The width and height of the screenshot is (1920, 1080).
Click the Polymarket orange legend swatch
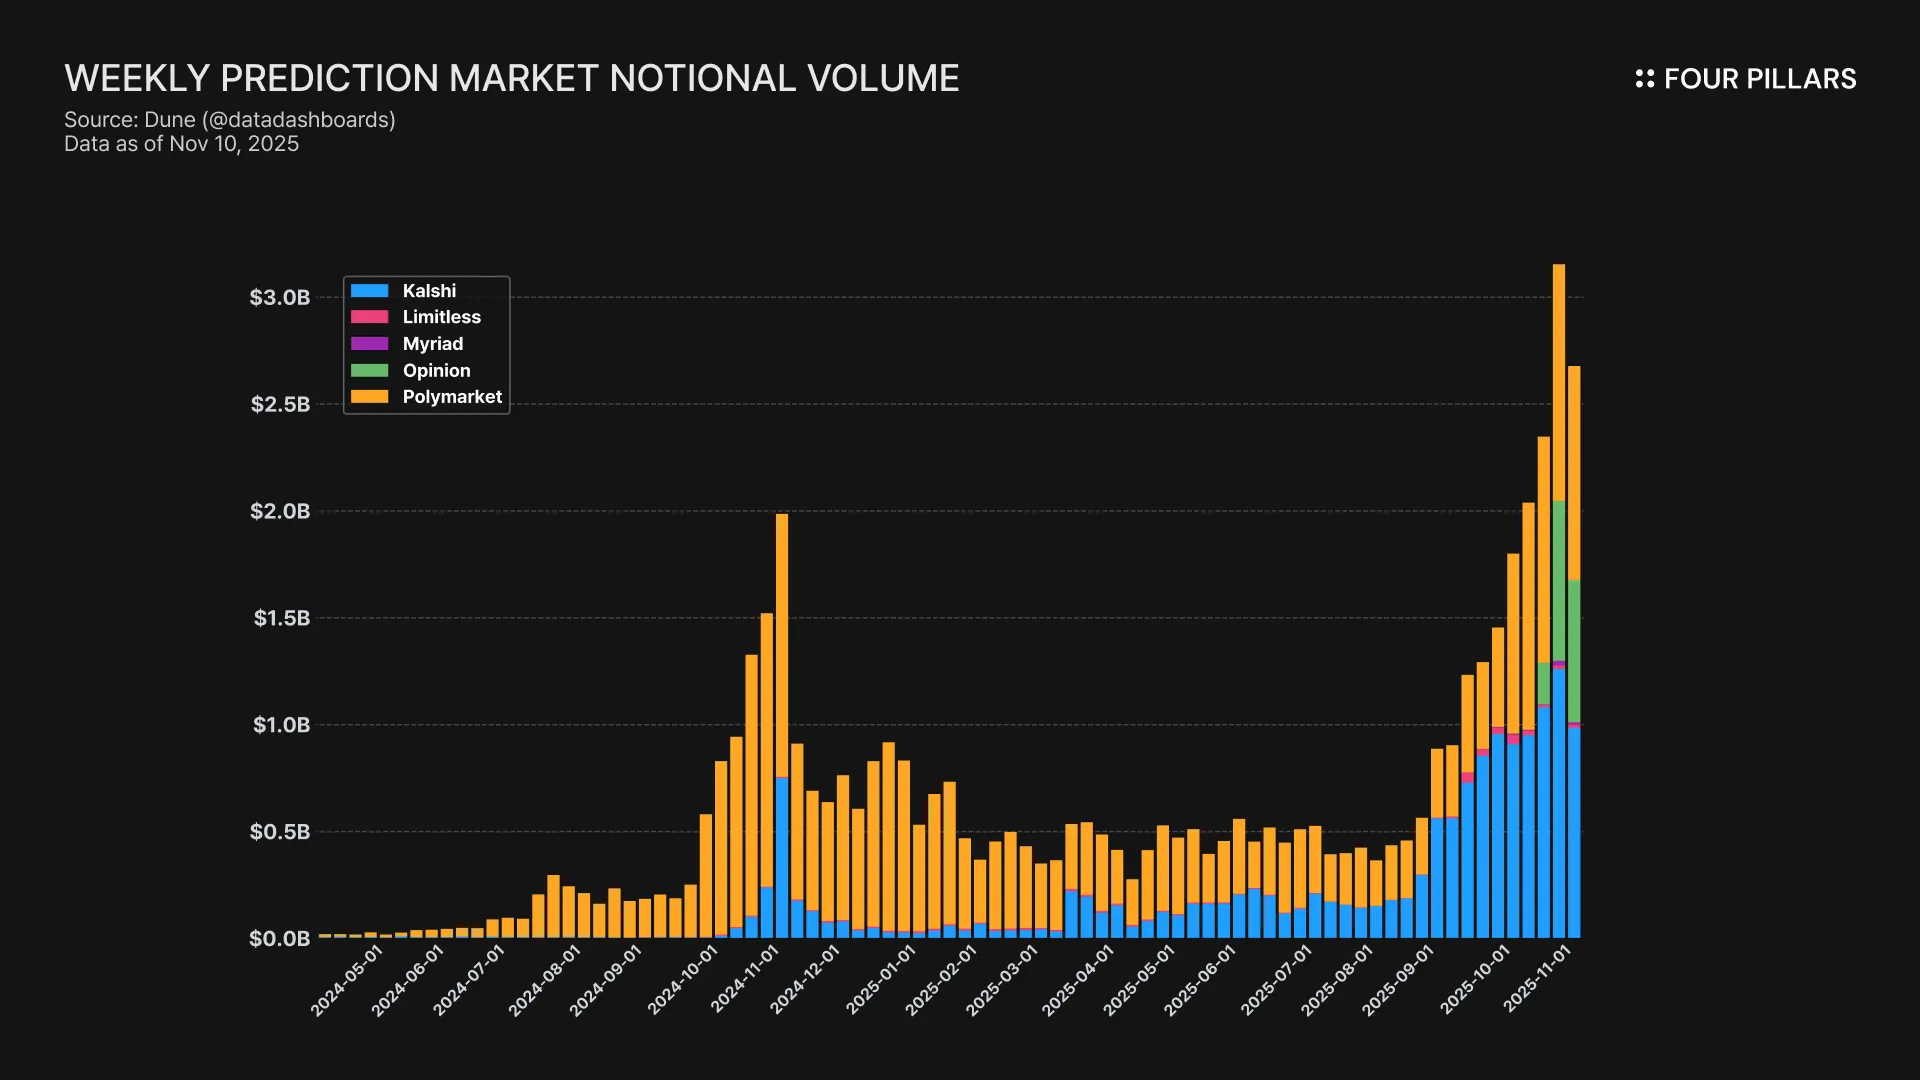[x=369, y=397]
